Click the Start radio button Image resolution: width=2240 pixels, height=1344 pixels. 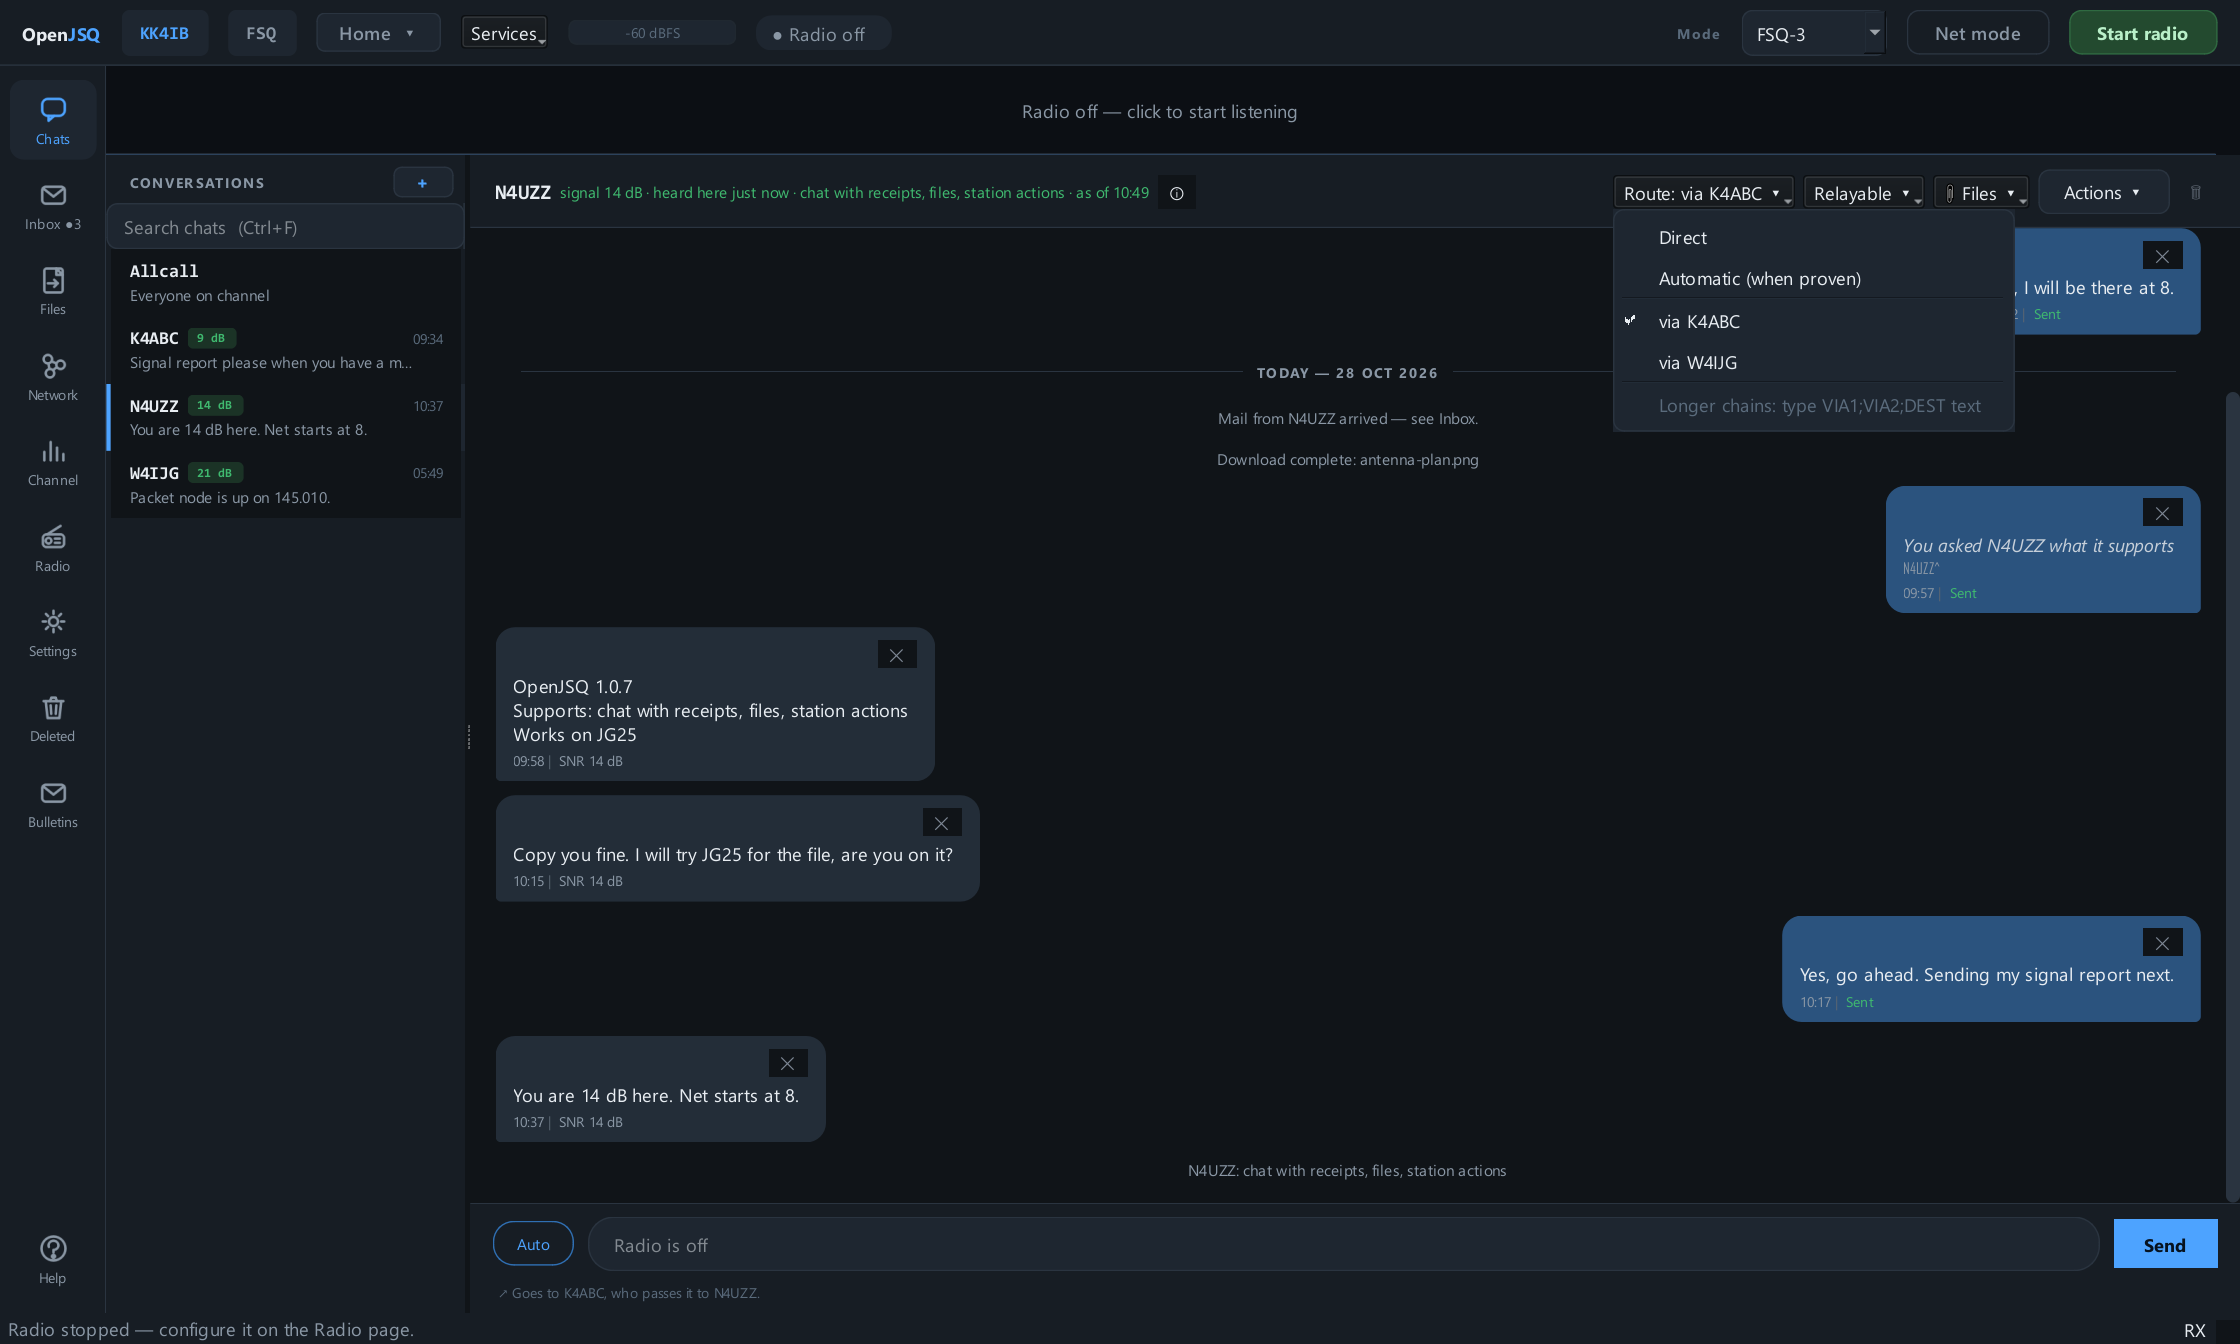pyautogui.click(x=2142, y=33)
